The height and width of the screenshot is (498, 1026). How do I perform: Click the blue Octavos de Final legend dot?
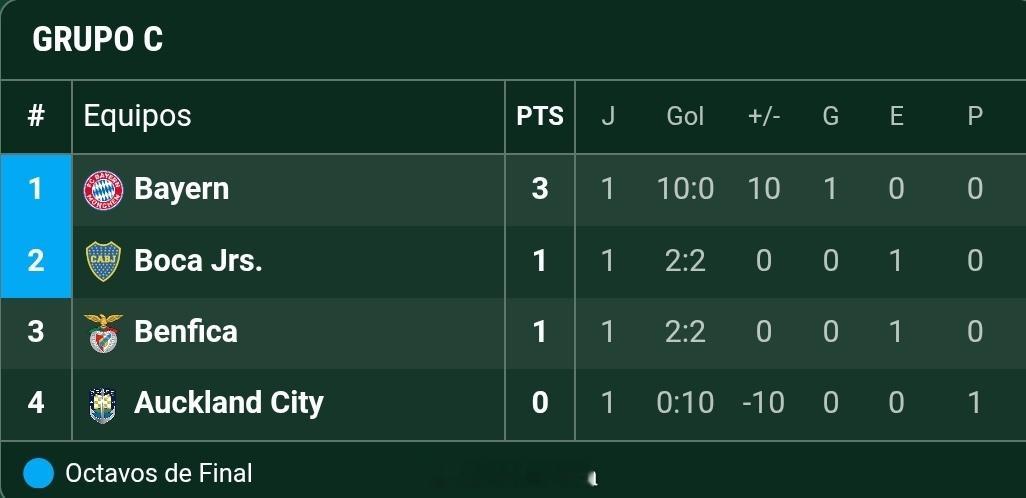[38, 473]
